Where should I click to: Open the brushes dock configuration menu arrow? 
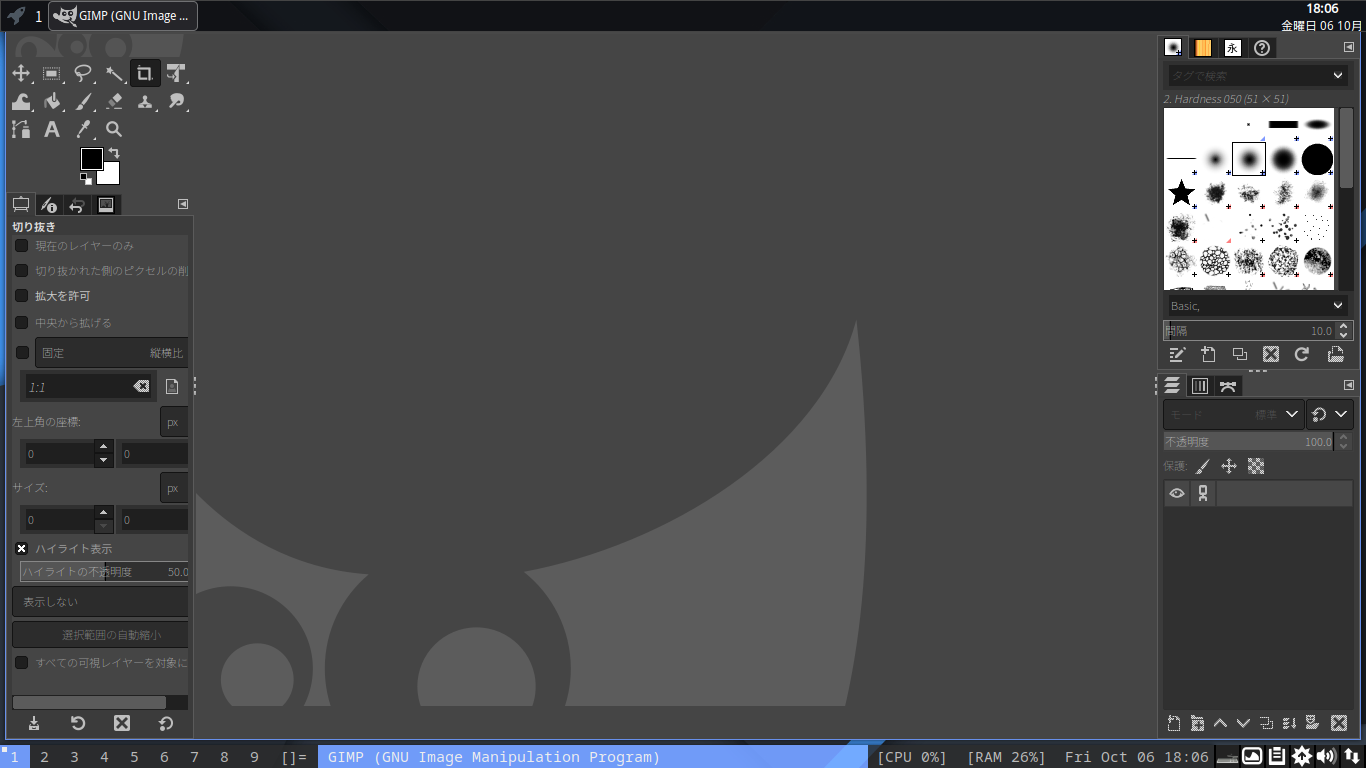coord(1349,47)
